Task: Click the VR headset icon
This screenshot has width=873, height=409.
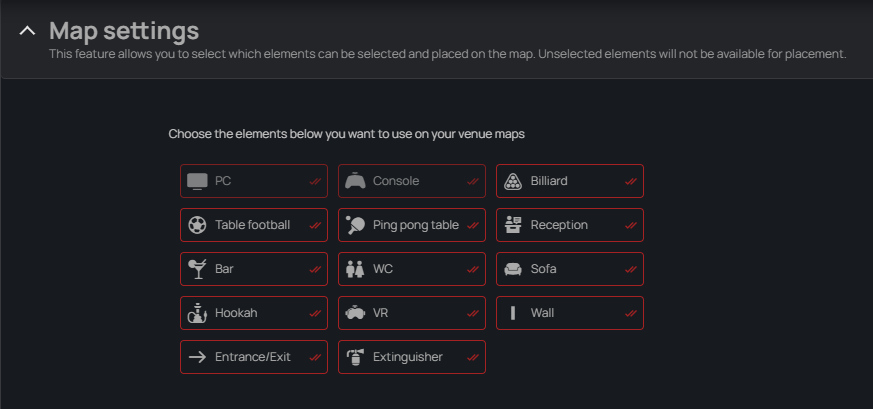Action: [355, 313]
